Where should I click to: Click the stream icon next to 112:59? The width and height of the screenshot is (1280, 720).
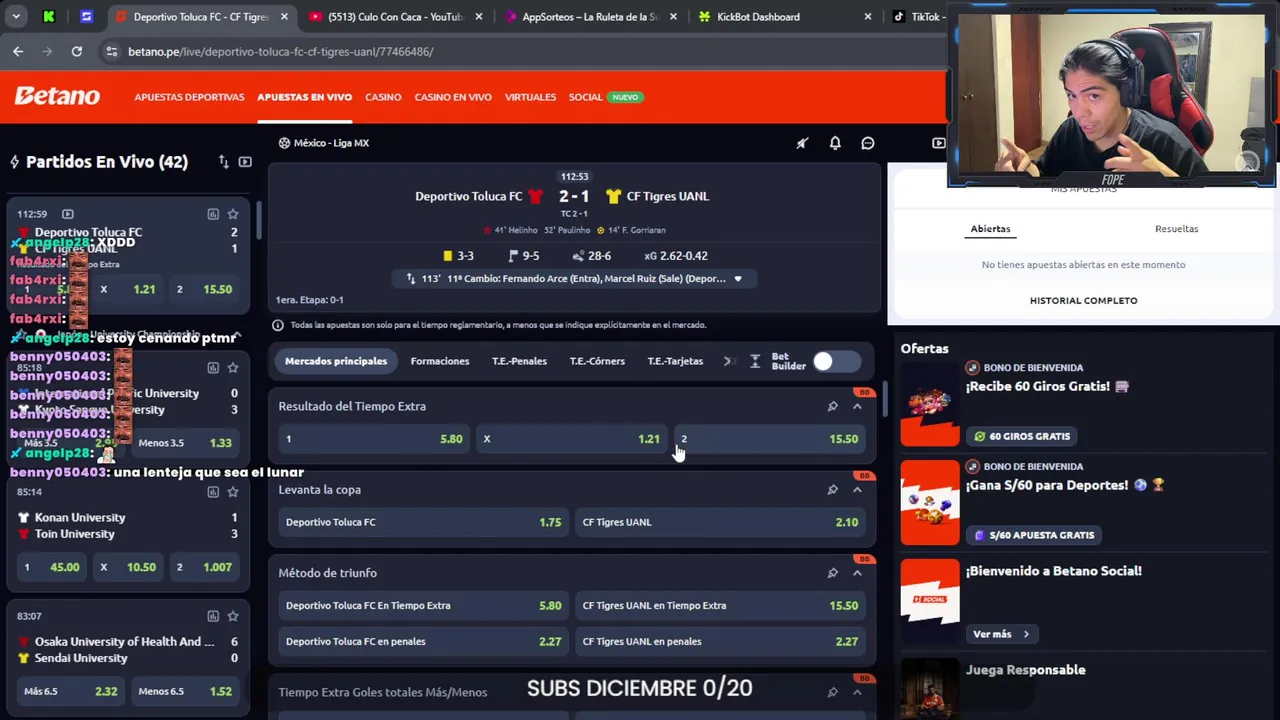pos(67,214)
